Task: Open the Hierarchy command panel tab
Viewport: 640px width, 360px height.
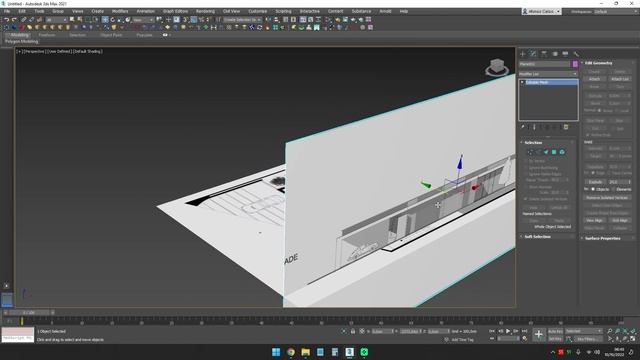Action: [x=544, y=54]
